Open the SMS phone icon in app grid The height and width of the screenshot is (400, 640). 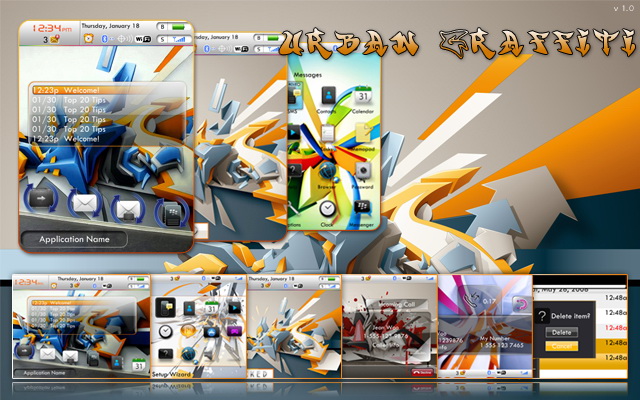point(294,95)
